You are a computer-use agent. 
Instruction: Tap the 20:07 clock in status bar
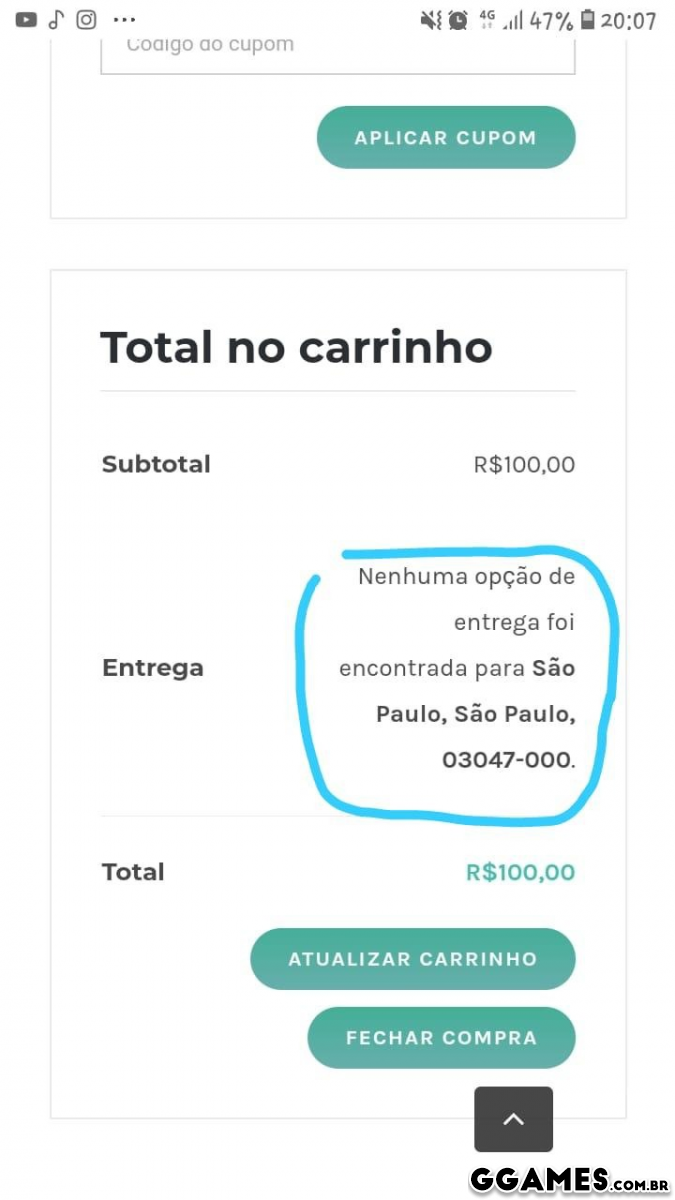(629, 20)
